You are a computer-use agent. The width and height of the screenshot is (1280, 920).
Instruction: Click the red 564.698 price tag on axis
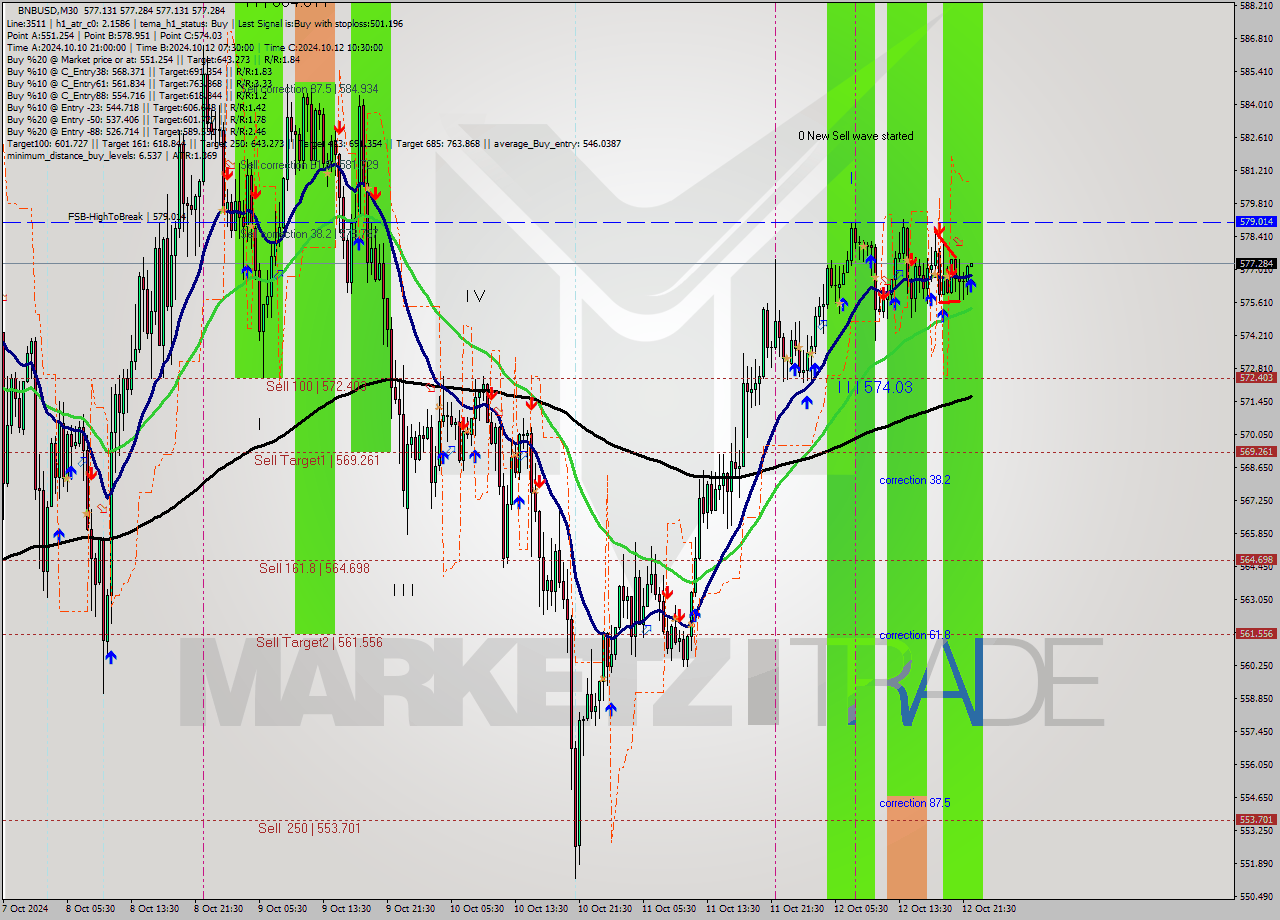coord(1256,560)
